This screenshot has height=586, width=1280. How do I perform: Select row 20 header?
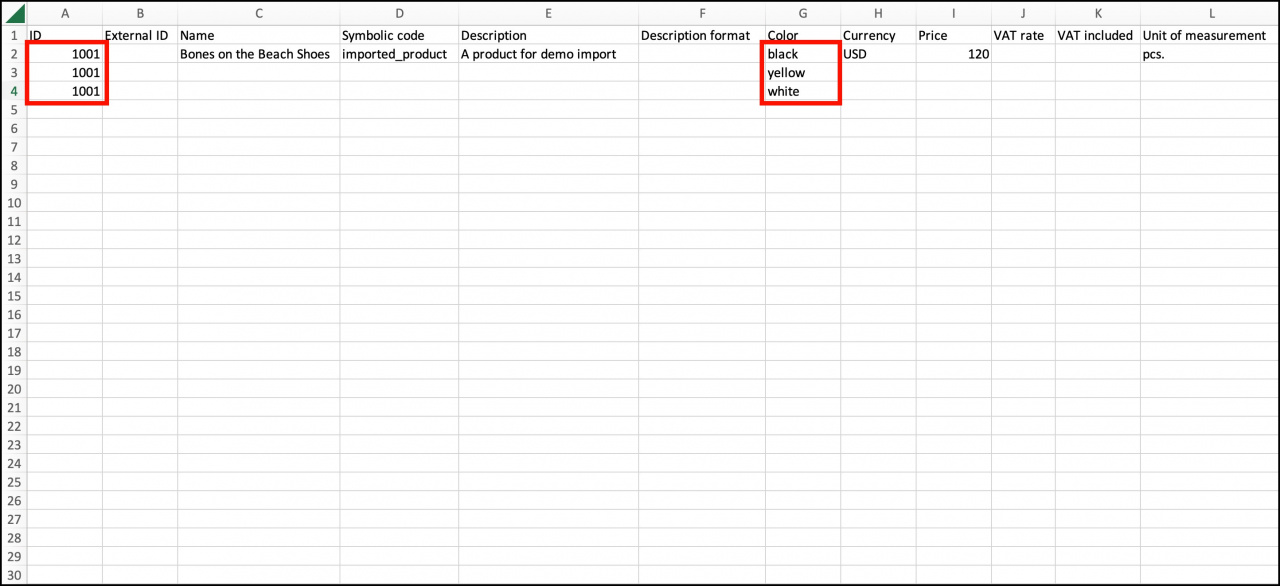point(14,389)
